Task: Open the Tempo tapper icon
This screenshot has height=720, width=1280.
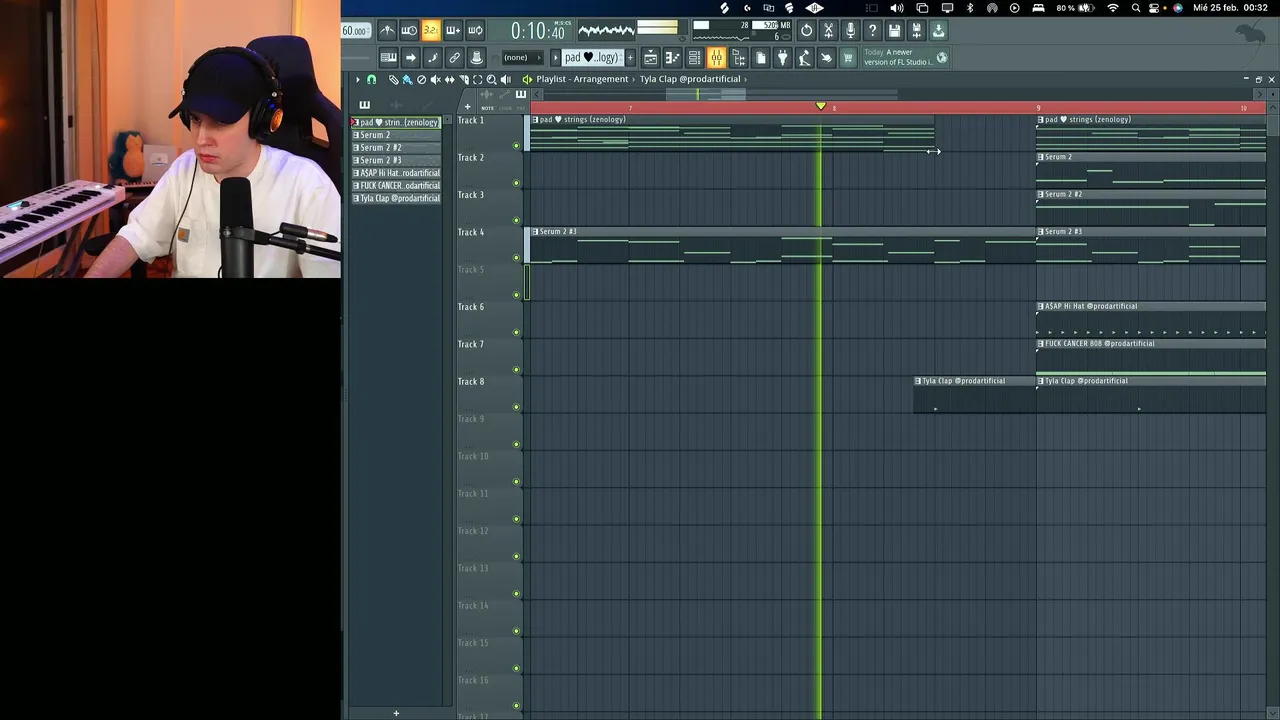Action: (804, 57)
